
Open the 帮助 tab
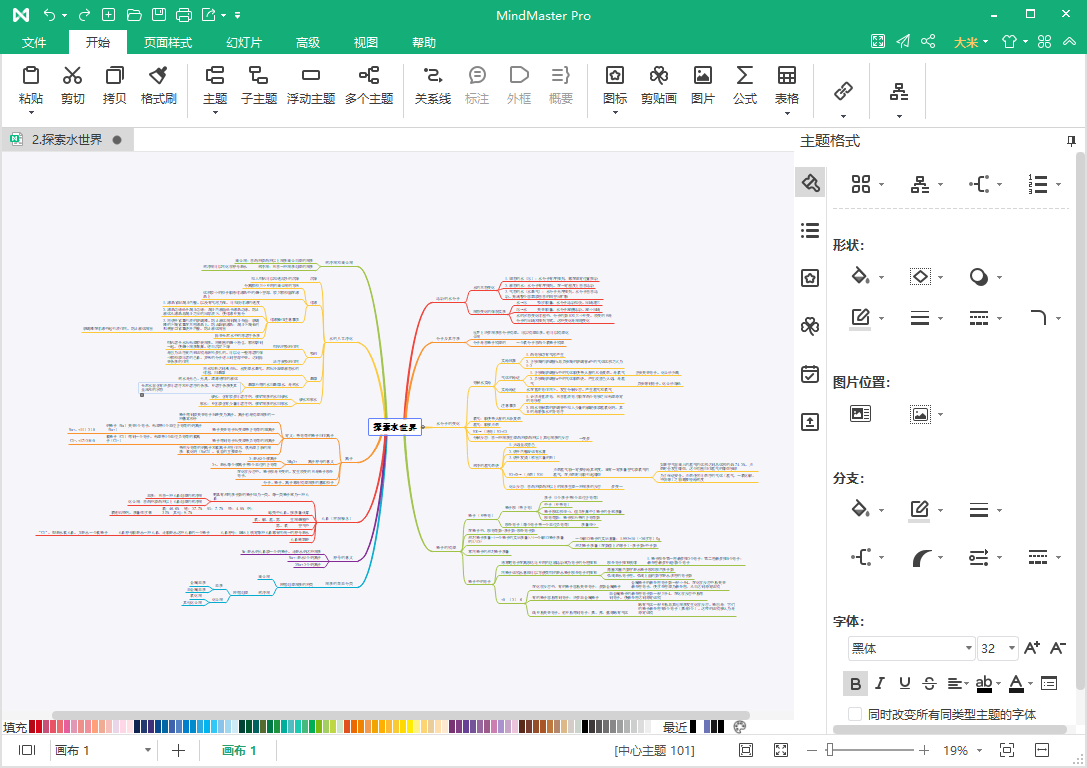coord(424,42)
